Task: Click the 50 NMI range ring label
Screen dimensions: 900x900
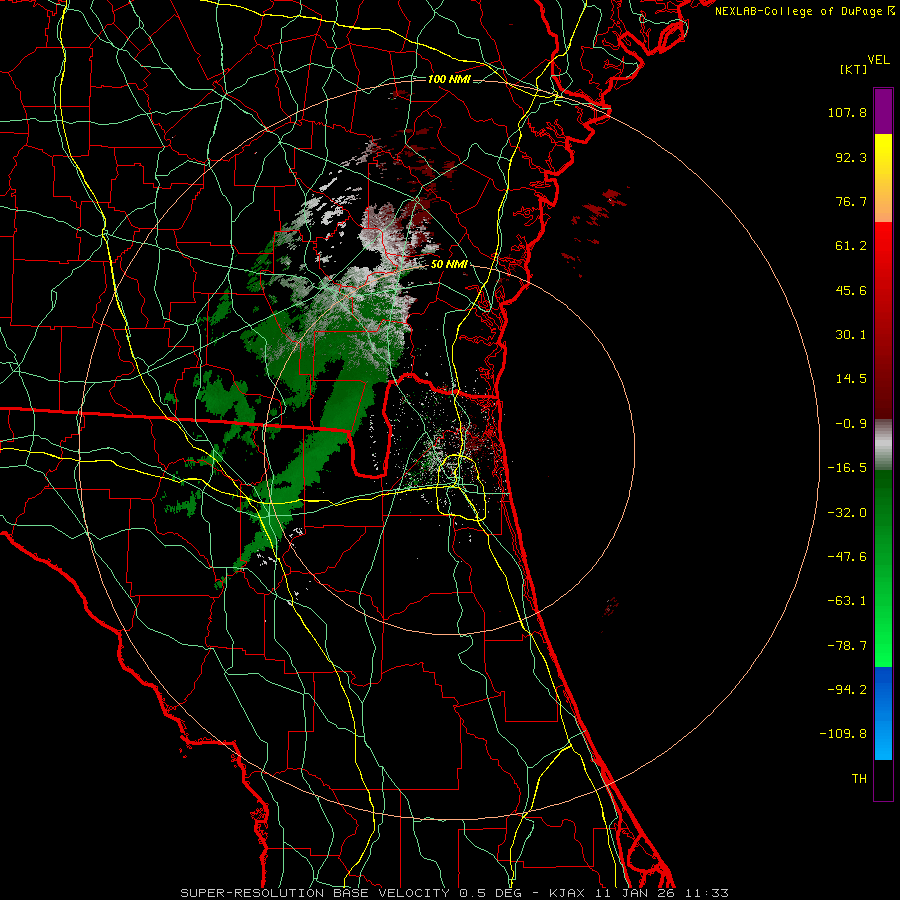Action: (449, 265)
